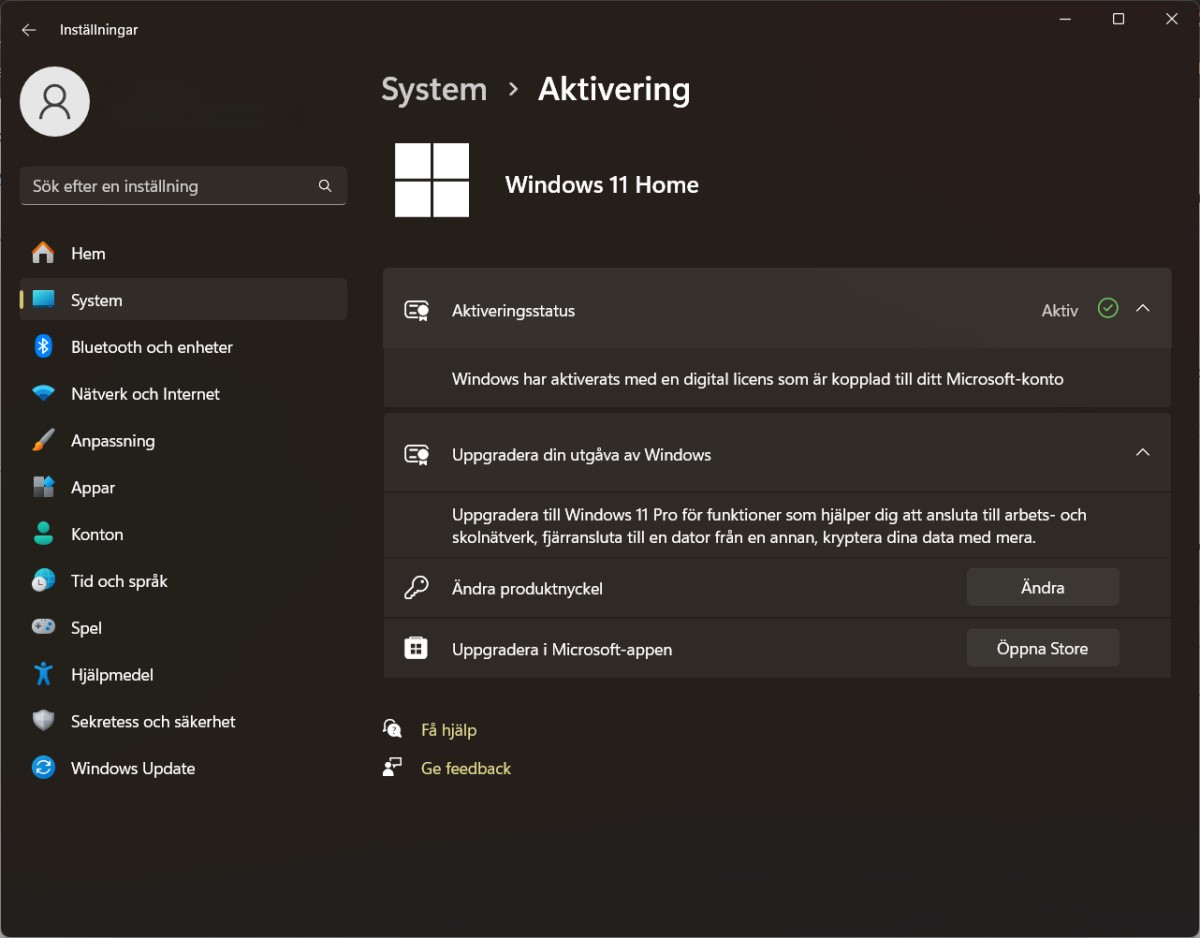This screenshot has height=938, width=1200.
Task: Click the Hem house icon
Action: (43, 253)
